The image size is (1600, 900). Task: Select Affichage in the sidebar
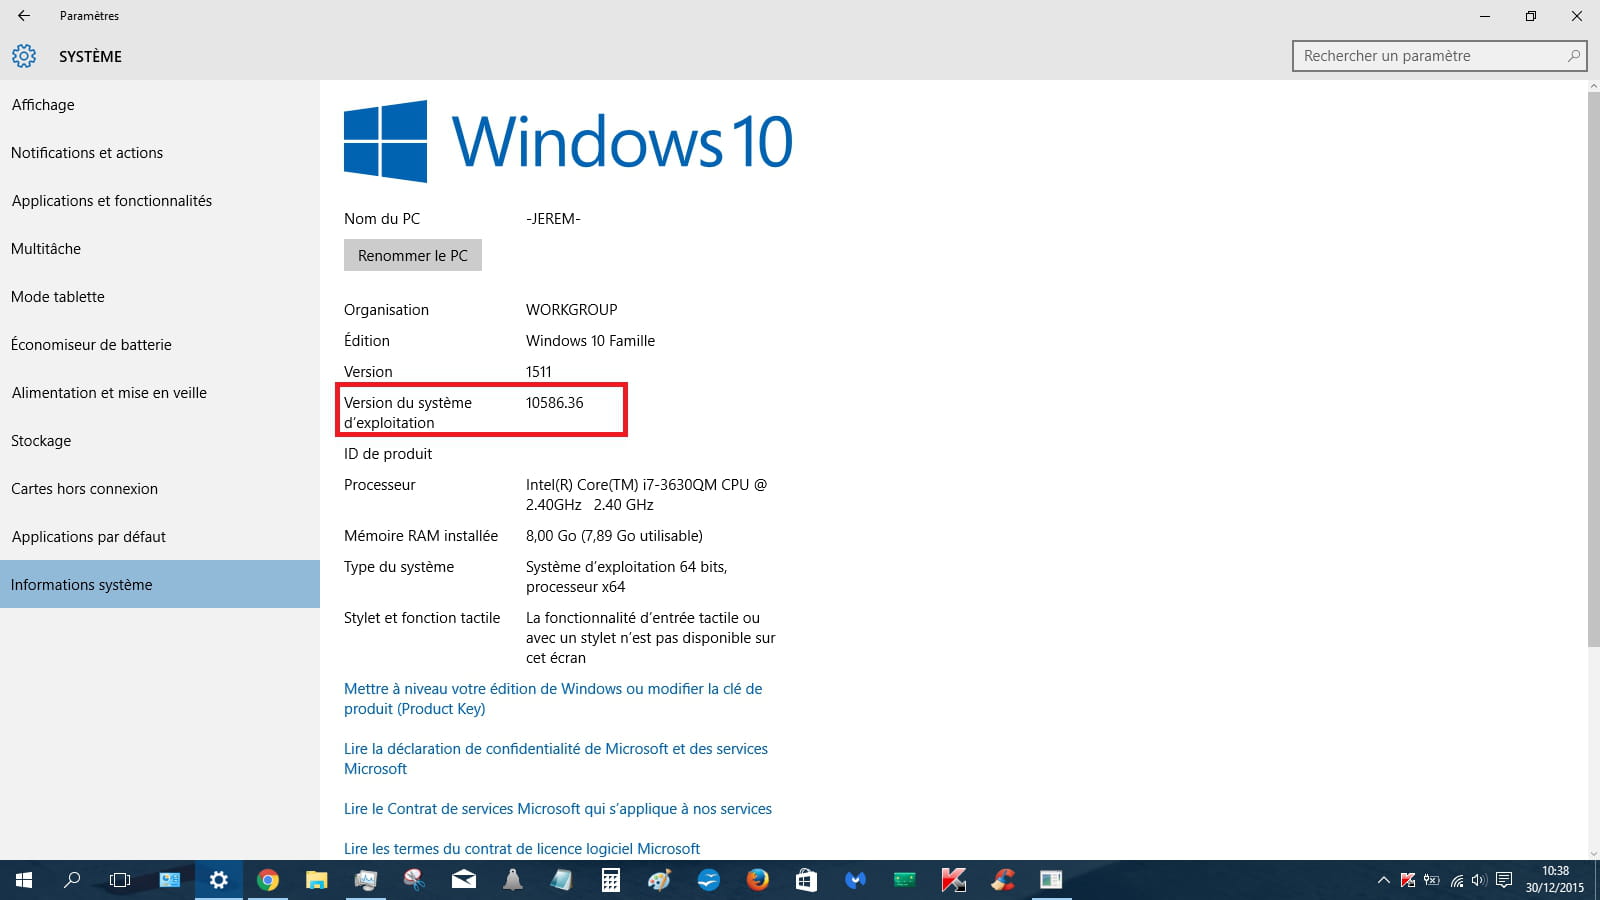(160, 104)
